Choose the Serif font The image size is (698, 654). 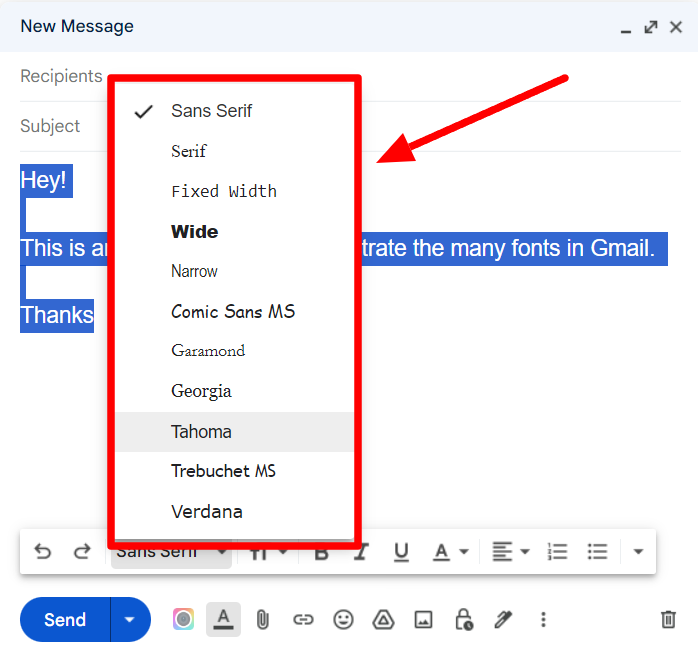pos(234,151)
